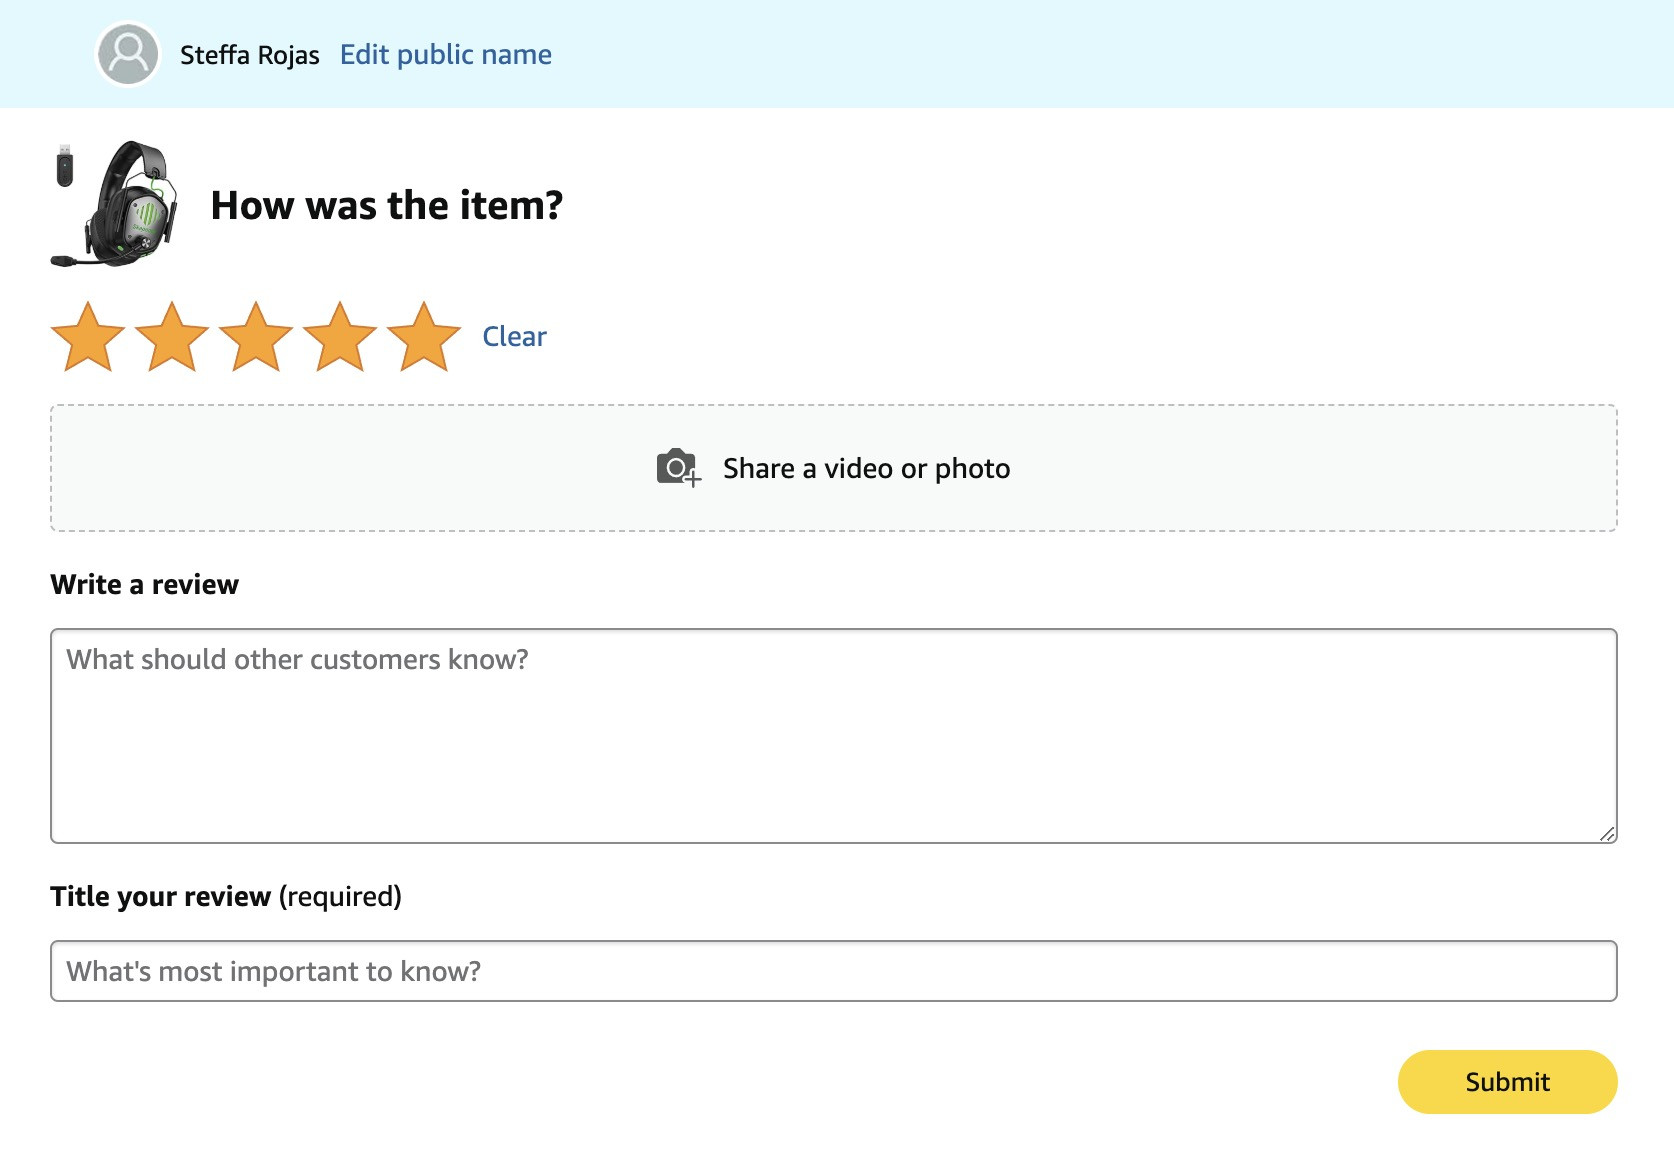The width and height of the screenshot is (1674, 1162).
Task: Click the How was the item heading
Action: point(387,205)
